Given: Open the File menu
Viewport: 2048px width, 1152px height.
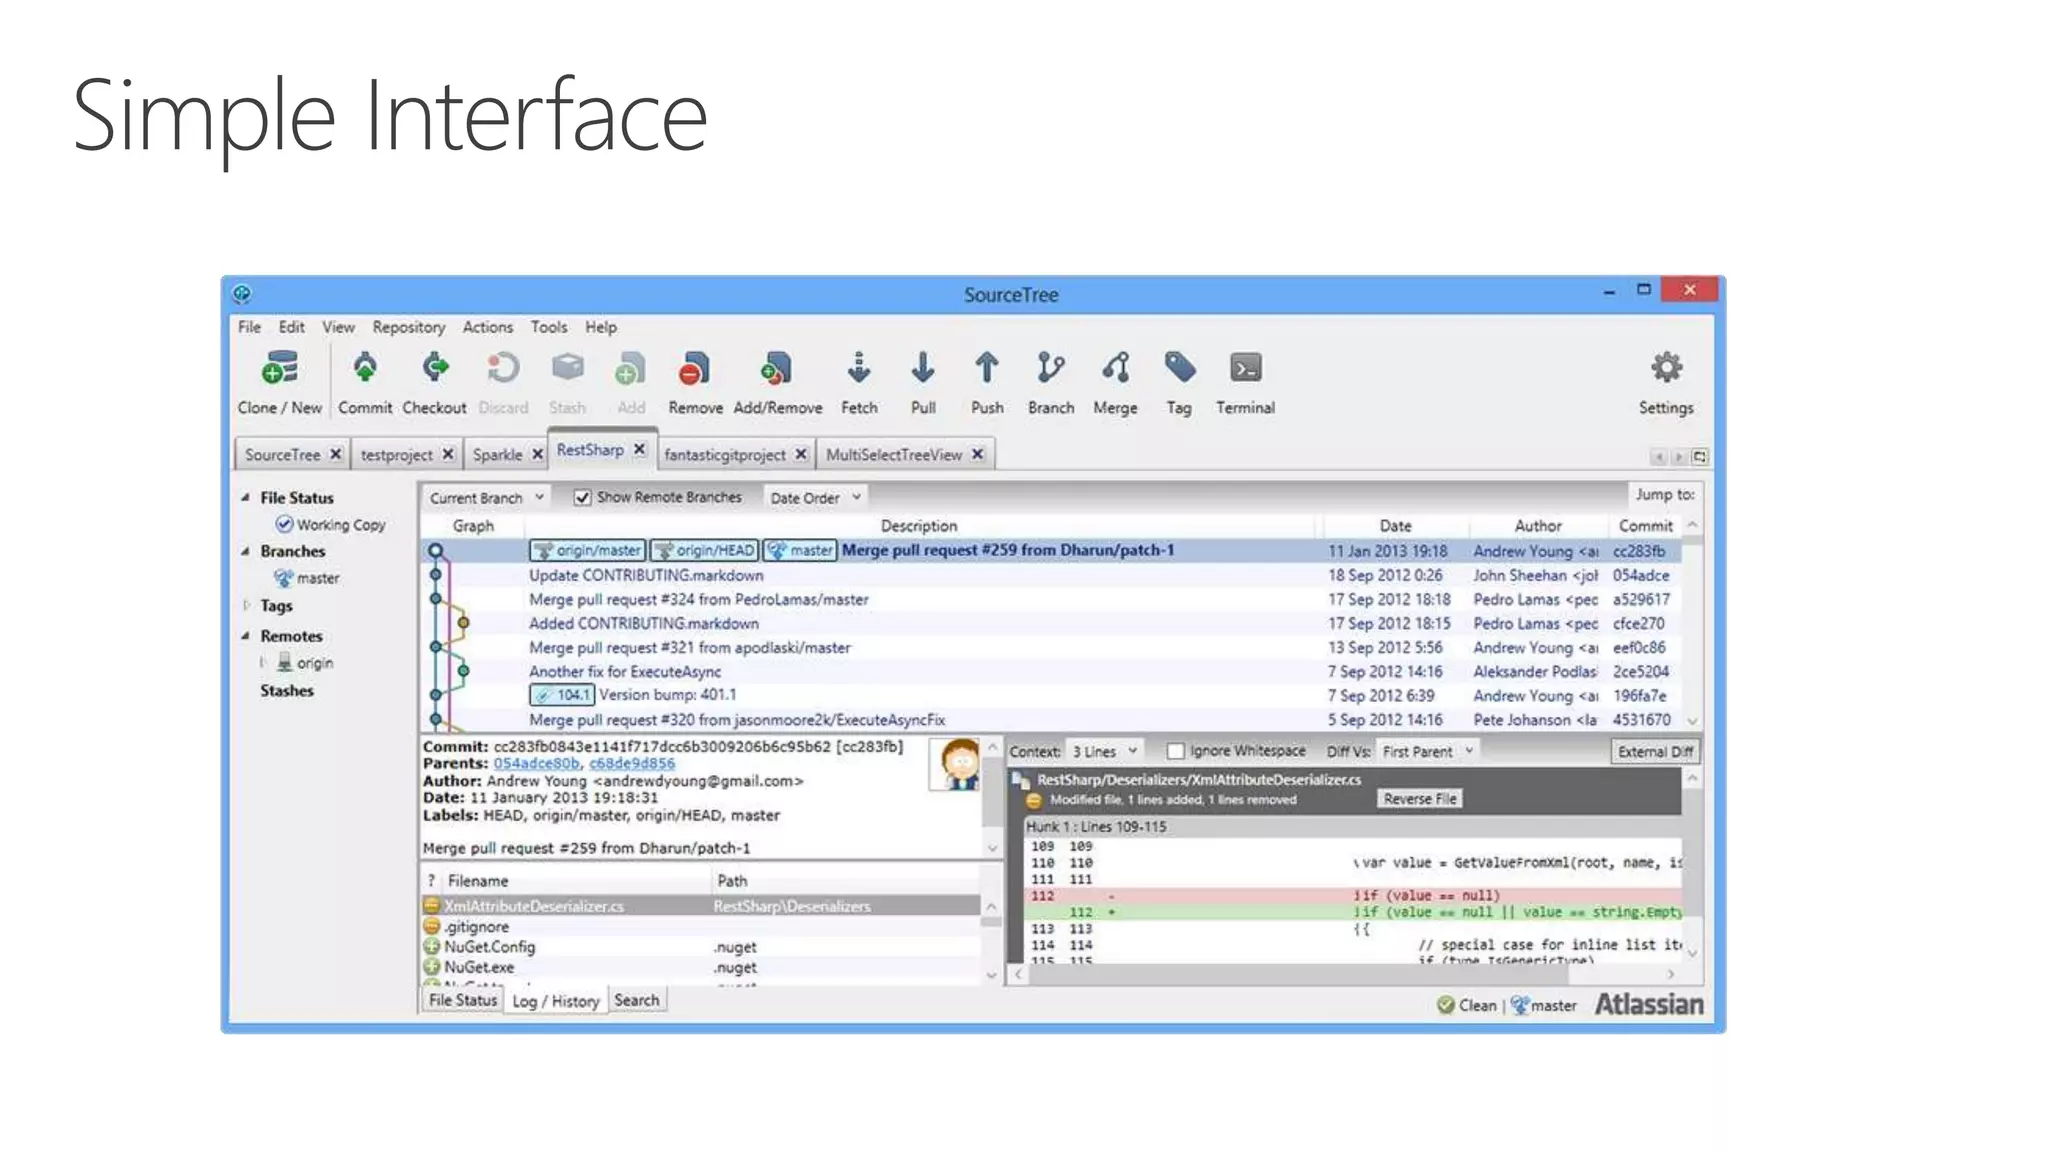Looking at the screenshot, I should (x=249, y=327).
